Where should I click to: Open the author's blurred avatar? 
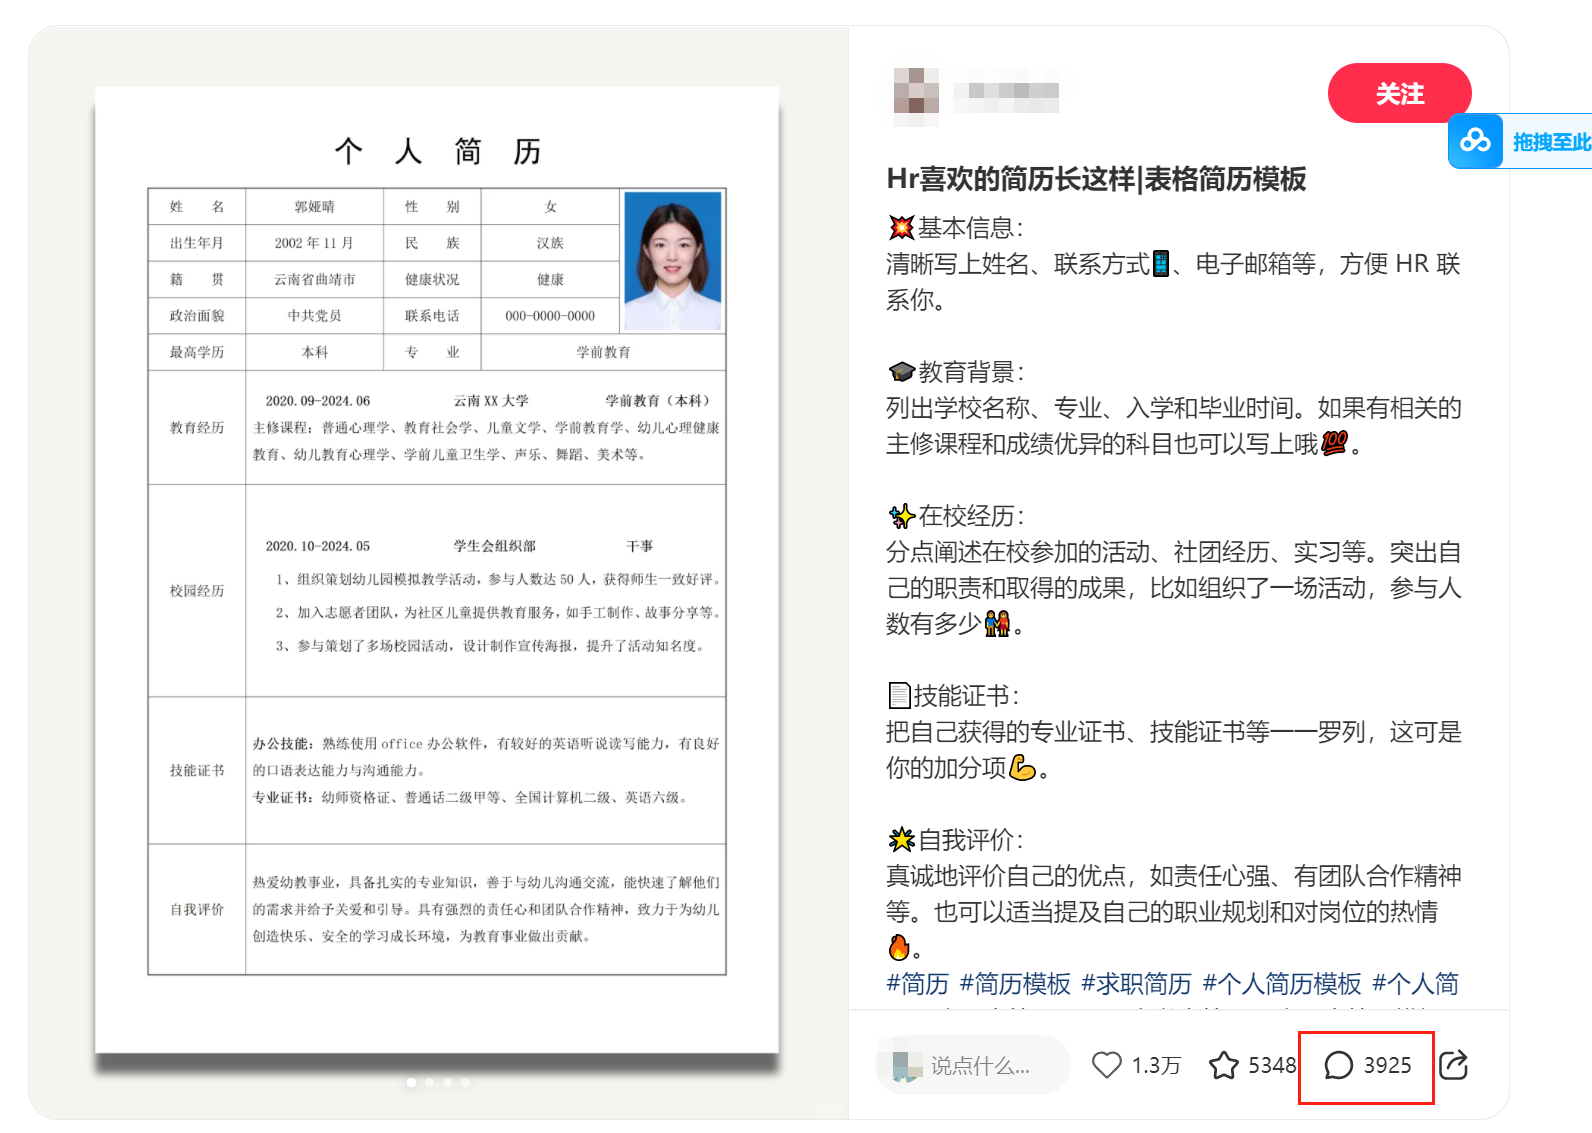[916, 90]
